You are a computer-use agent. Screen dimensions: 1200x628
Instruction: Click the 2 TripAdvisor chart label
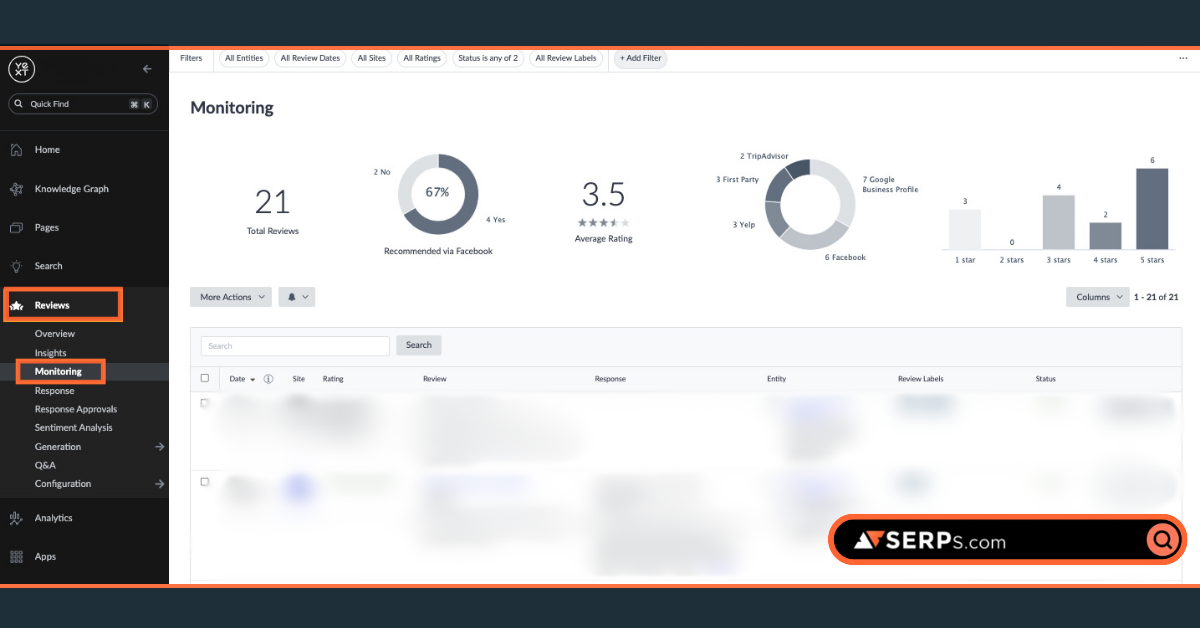tap(764, 157)
